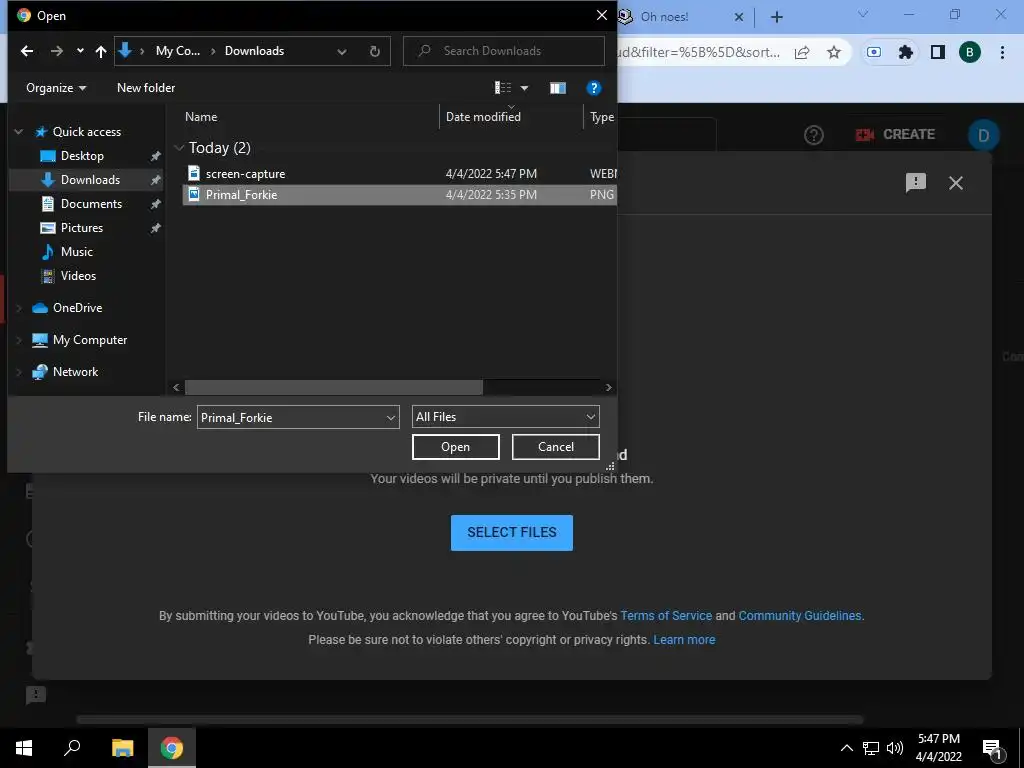Open the Organize menu
This screenshot has width=1024, height=768.
coord(56,88)
